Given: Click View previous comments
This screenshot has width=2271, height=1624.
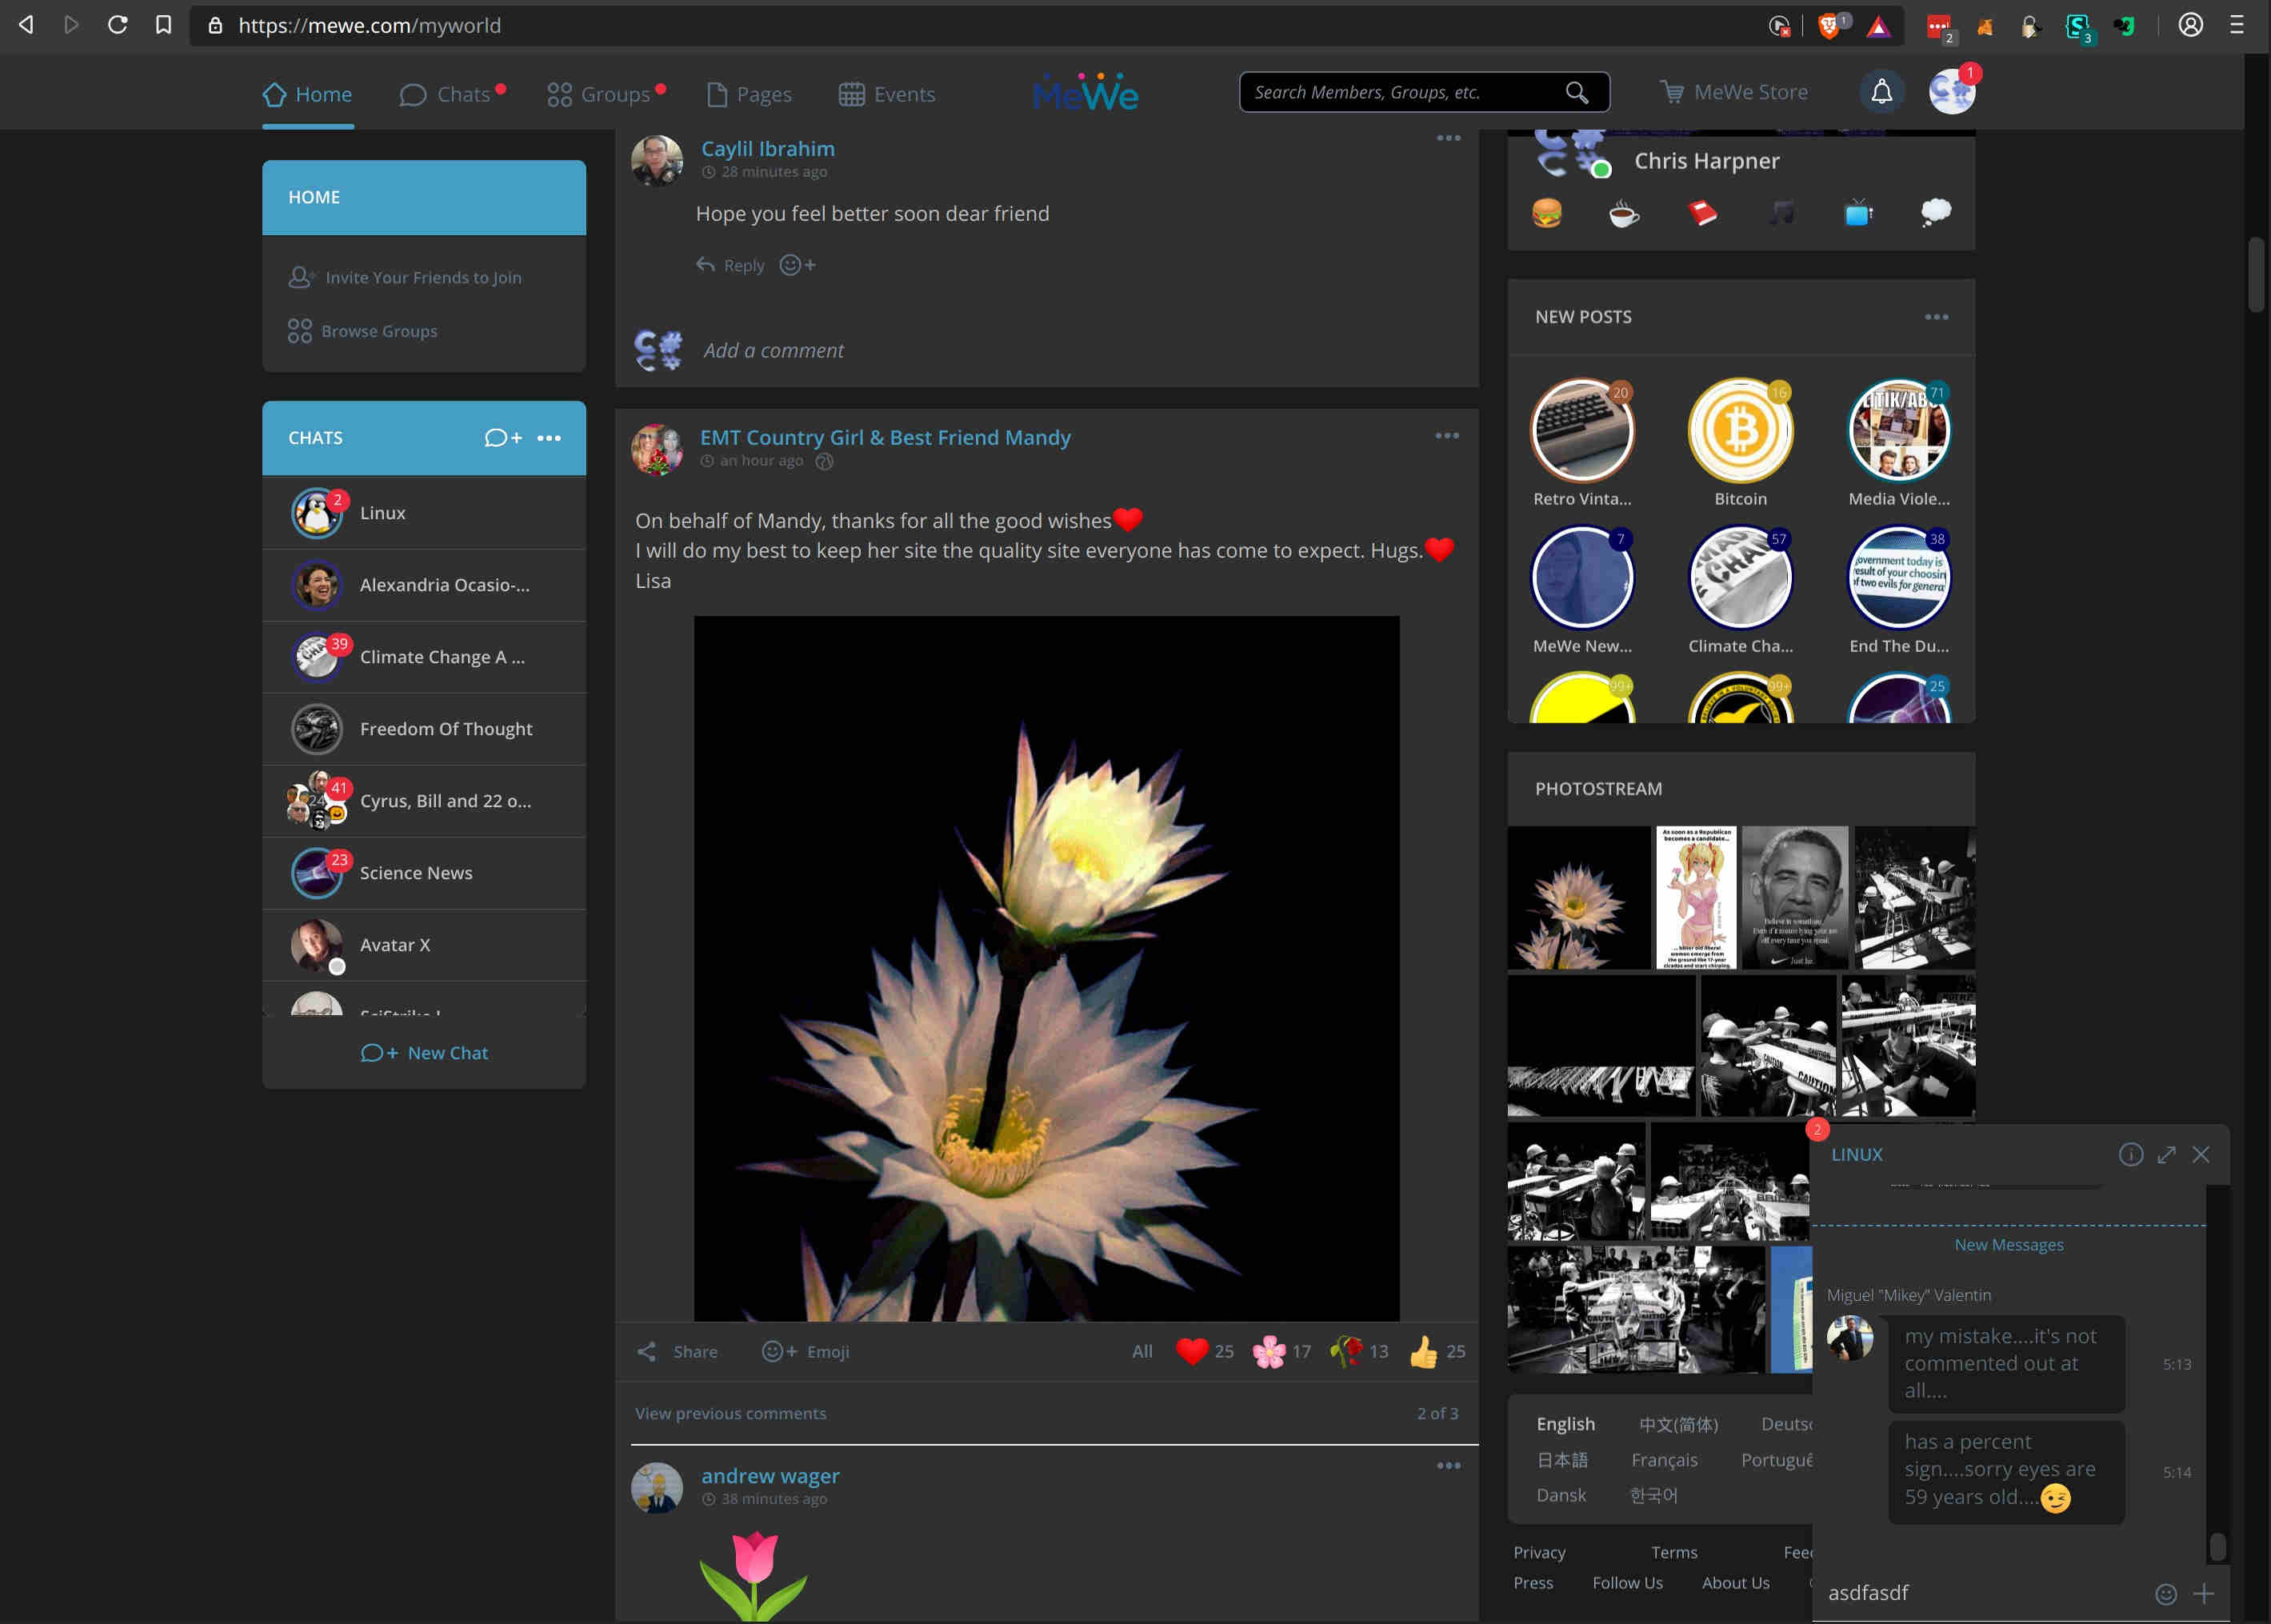Looking at the screenshot, I should pos(730,1413).
